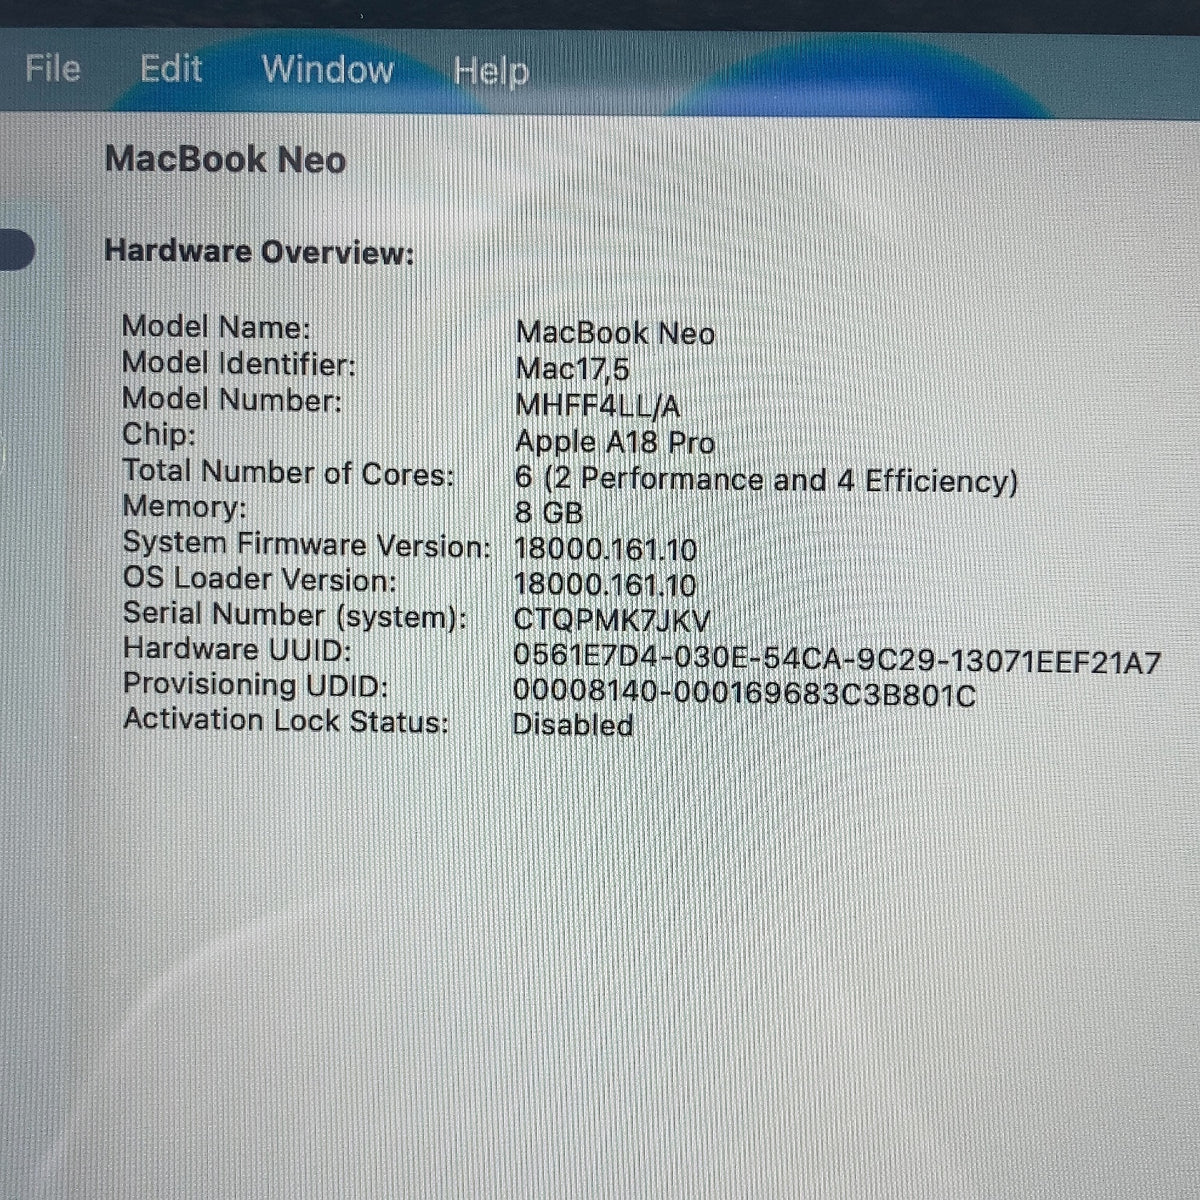Select the UUID starting with 0561E7D4

(837, 660)
